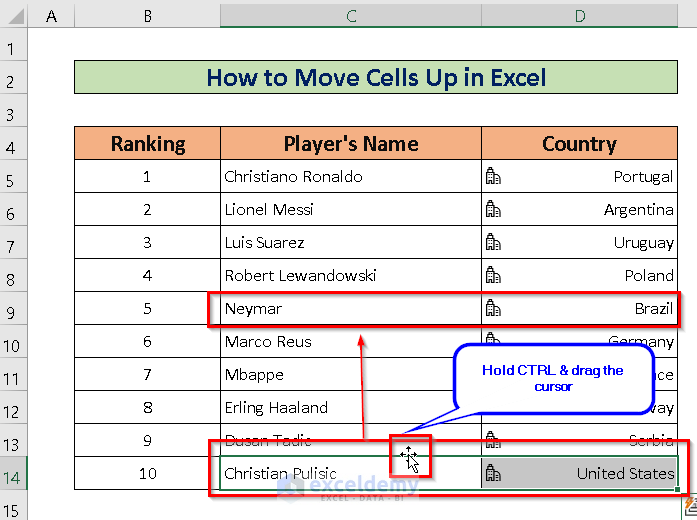Select row 12 header
This screenshot has height=520, width=697.
click(13, 407)
